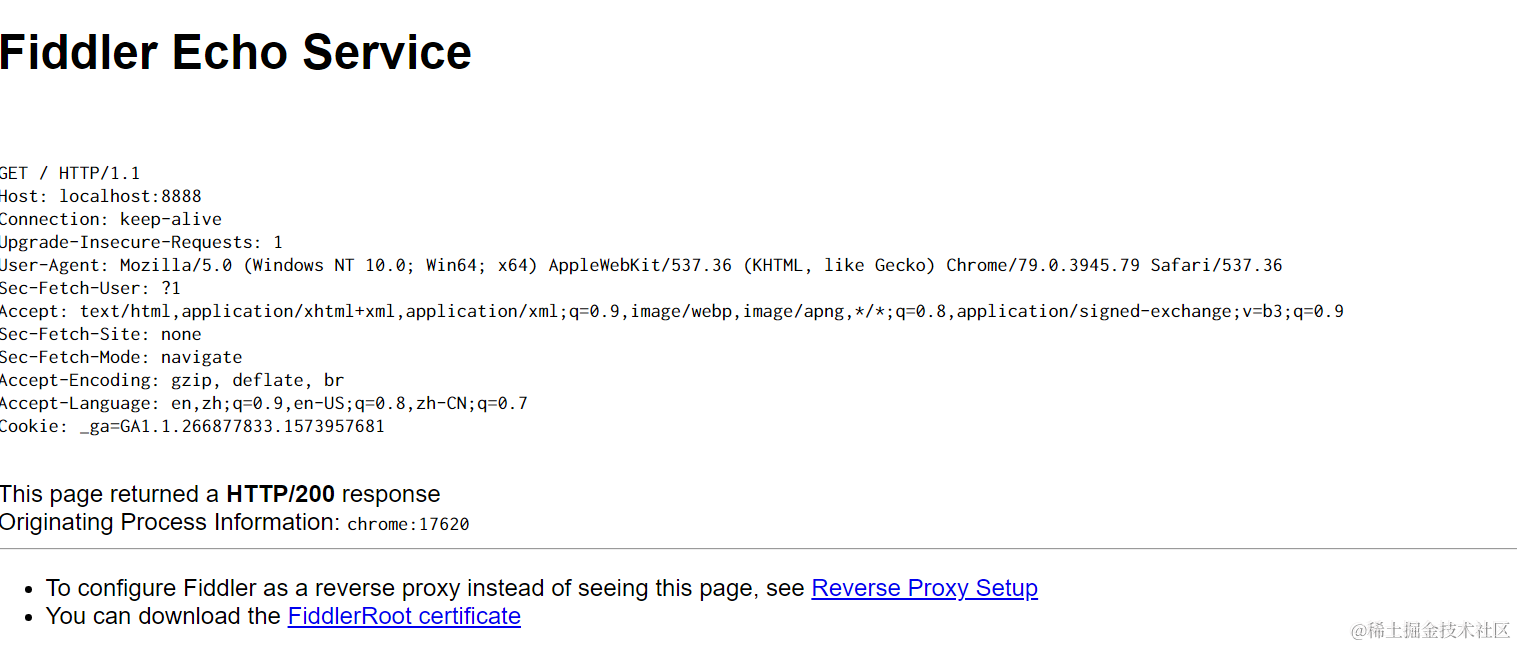
Task: Click the 'chrome:17620' process value
Action: (x=408, y=524)
